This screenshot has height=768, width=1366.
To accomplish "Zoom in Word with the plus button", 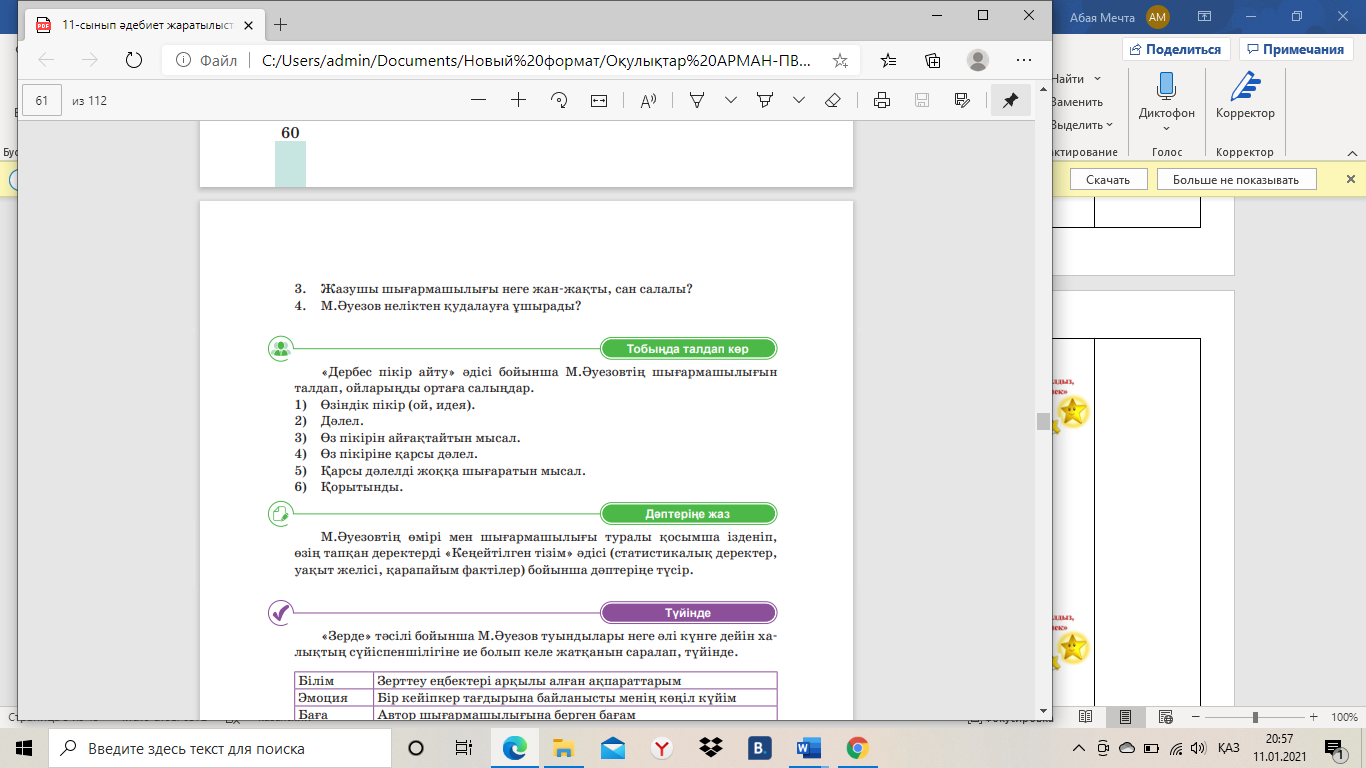I will 1313,717.
